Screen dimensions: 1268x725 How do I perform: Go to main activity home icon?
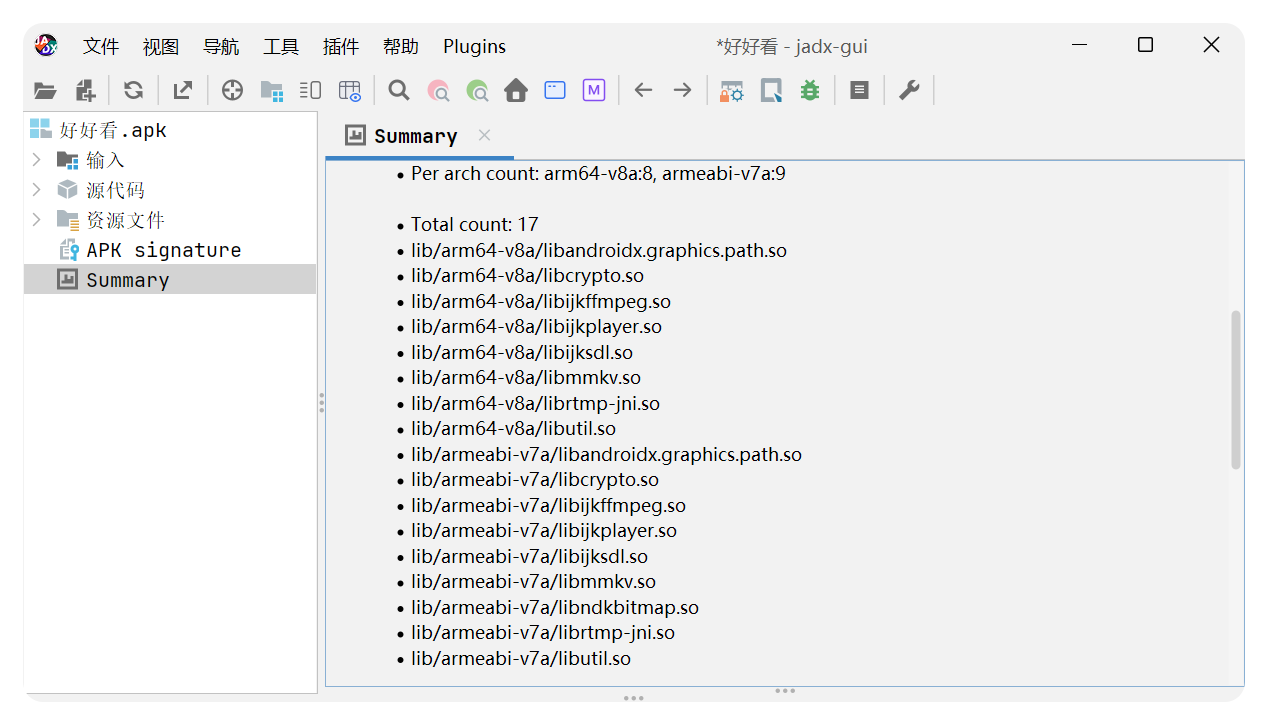[516, 91]
